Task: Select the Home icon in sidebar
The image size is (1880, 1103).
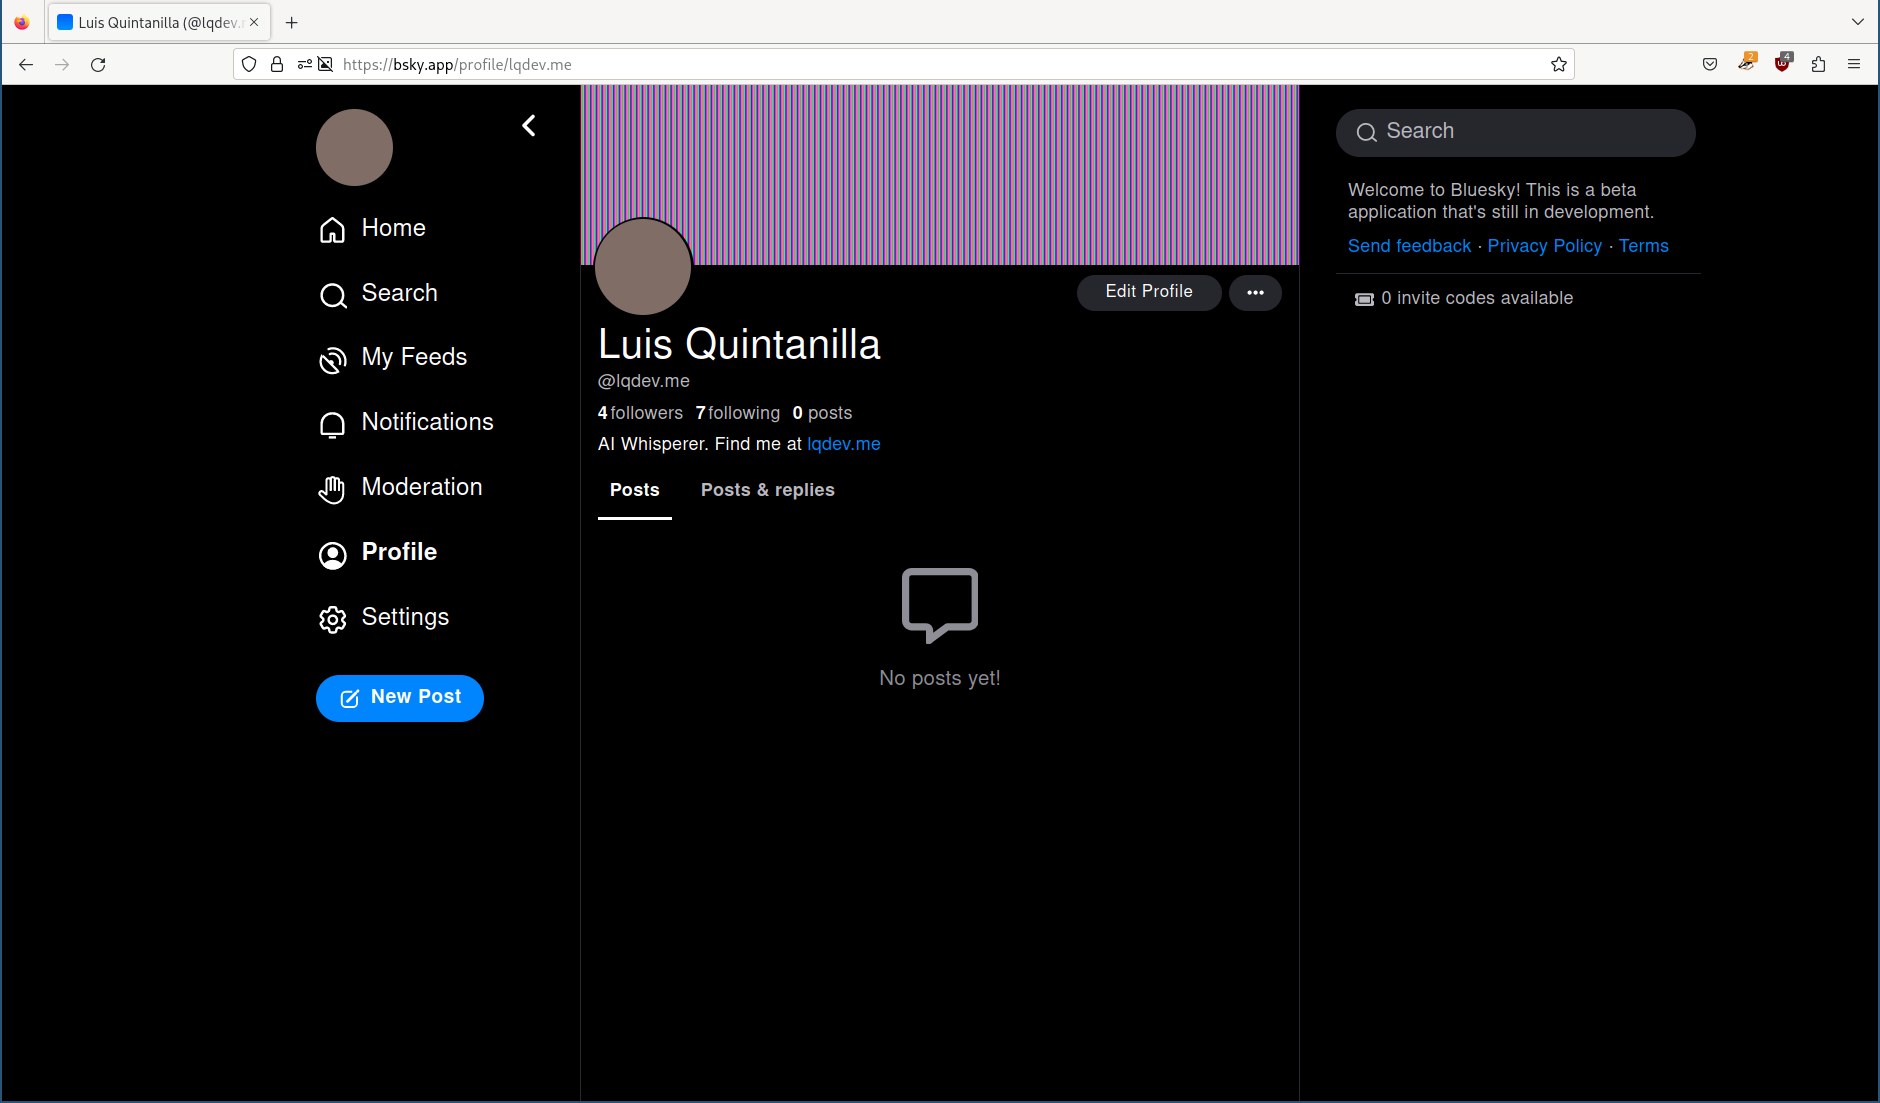Action: coord(332,229)
